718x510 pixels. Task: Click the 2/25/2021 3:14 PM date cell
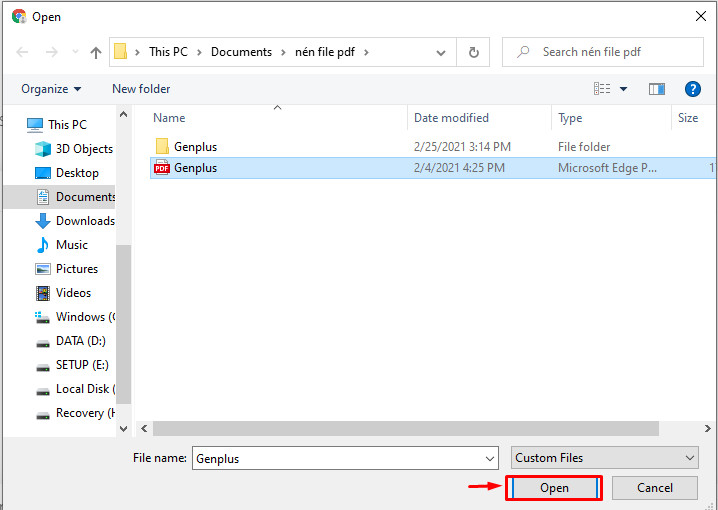(x=462, y=146)
